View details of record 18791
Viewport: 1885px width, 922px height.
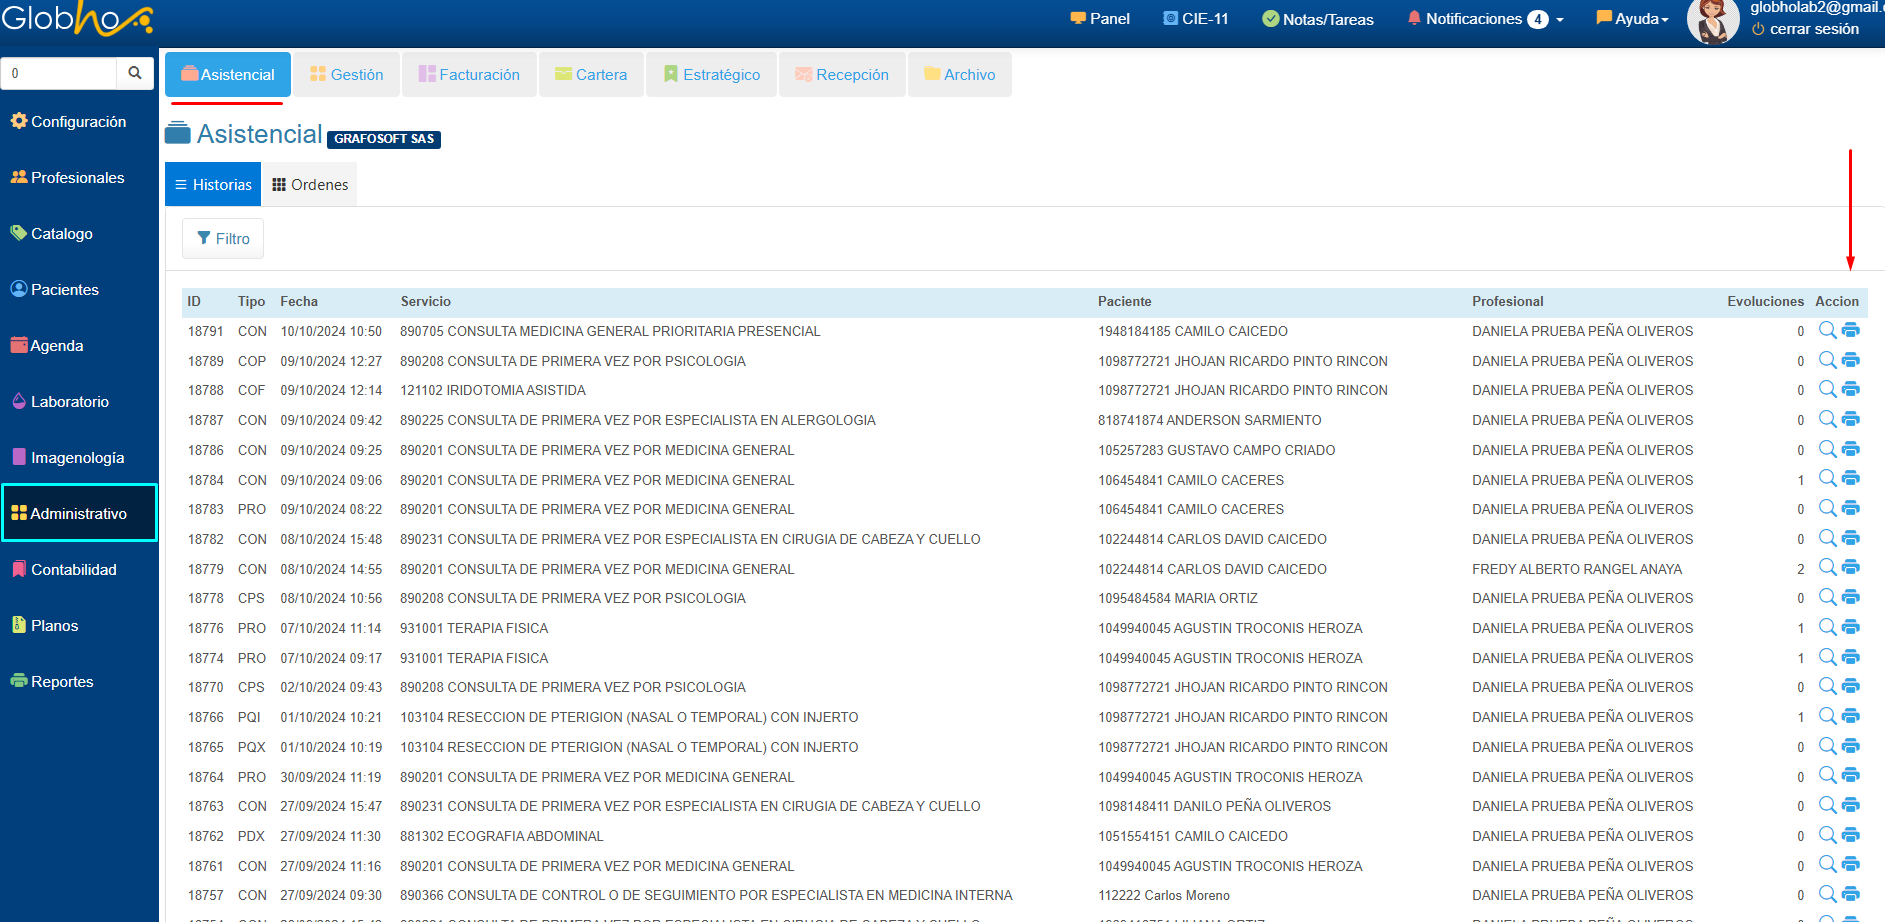(1827, 330)
